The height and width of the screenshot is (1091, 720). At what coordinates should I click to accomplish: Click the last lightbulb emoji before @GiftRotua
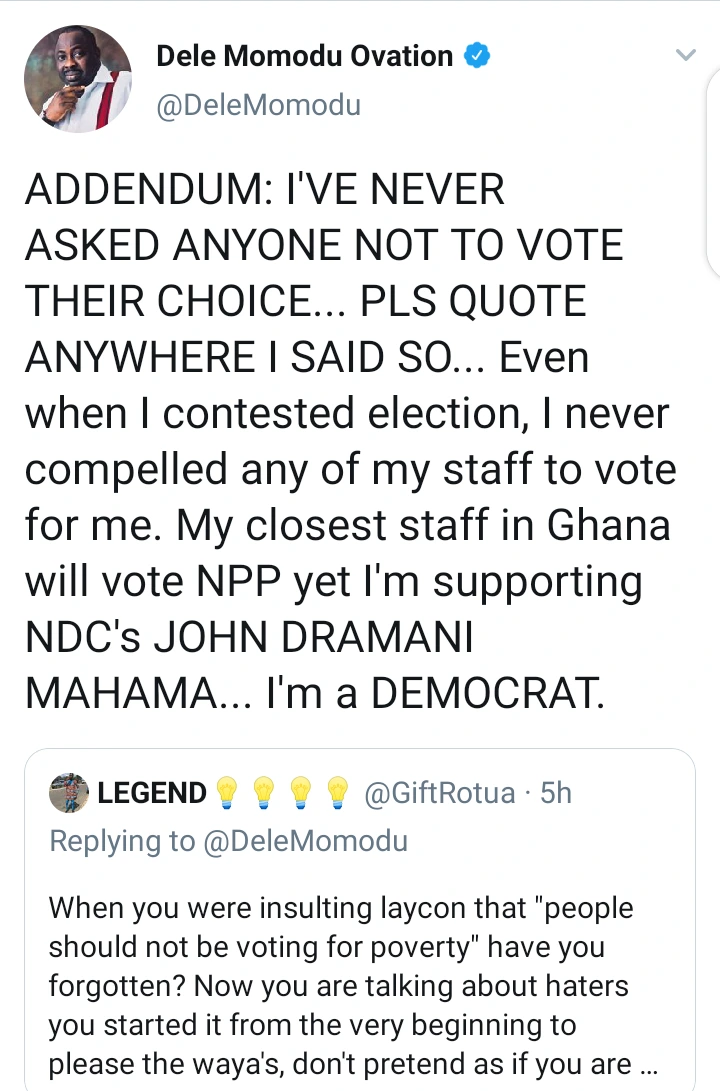[338, 794]
